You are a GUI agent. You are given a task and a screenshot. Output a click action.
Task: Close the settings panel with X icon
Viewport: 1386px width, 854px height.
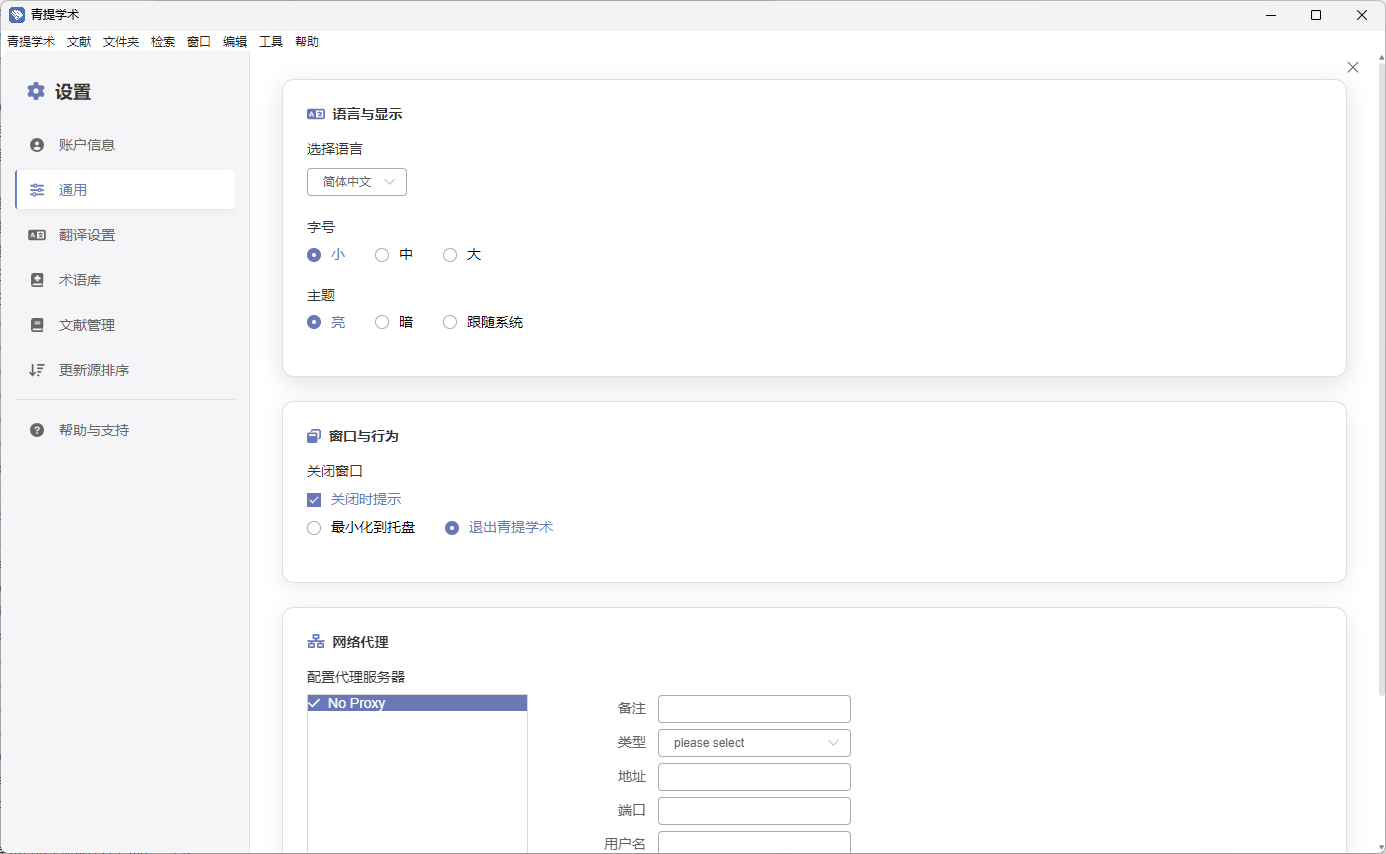click(x=1353, y=67)
